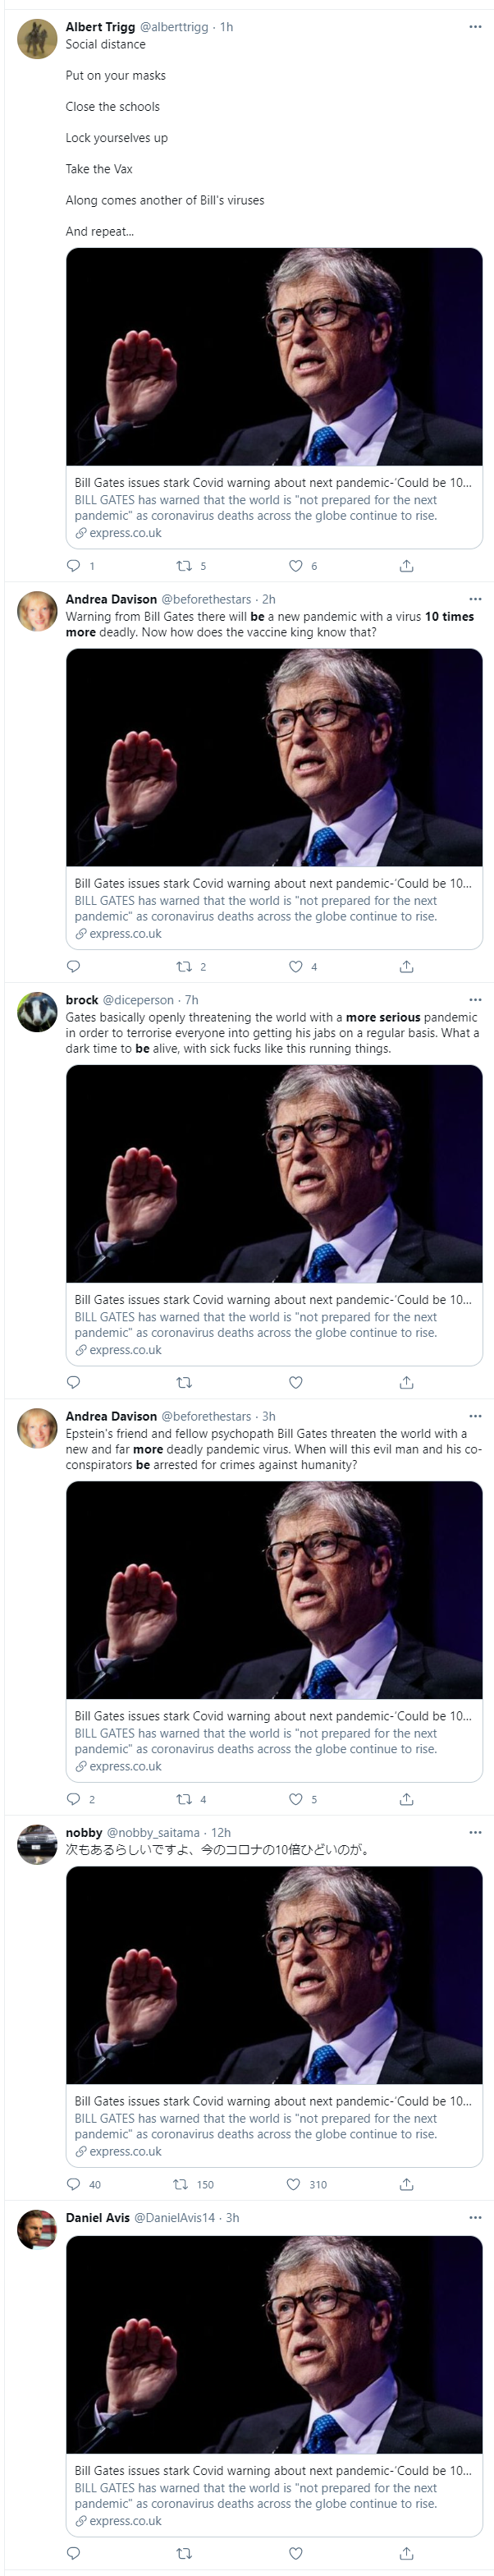This screenshot has width=494, height=2576.
Task: Click Andrea Davison's avatar on 3h tweet
Action: 37,1429
